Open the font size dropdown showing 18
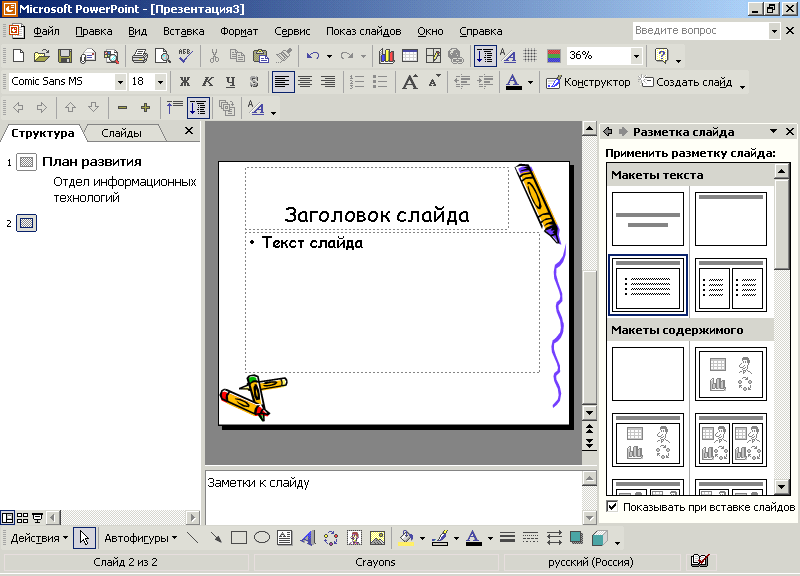The image size is (800, 576). 160,82
